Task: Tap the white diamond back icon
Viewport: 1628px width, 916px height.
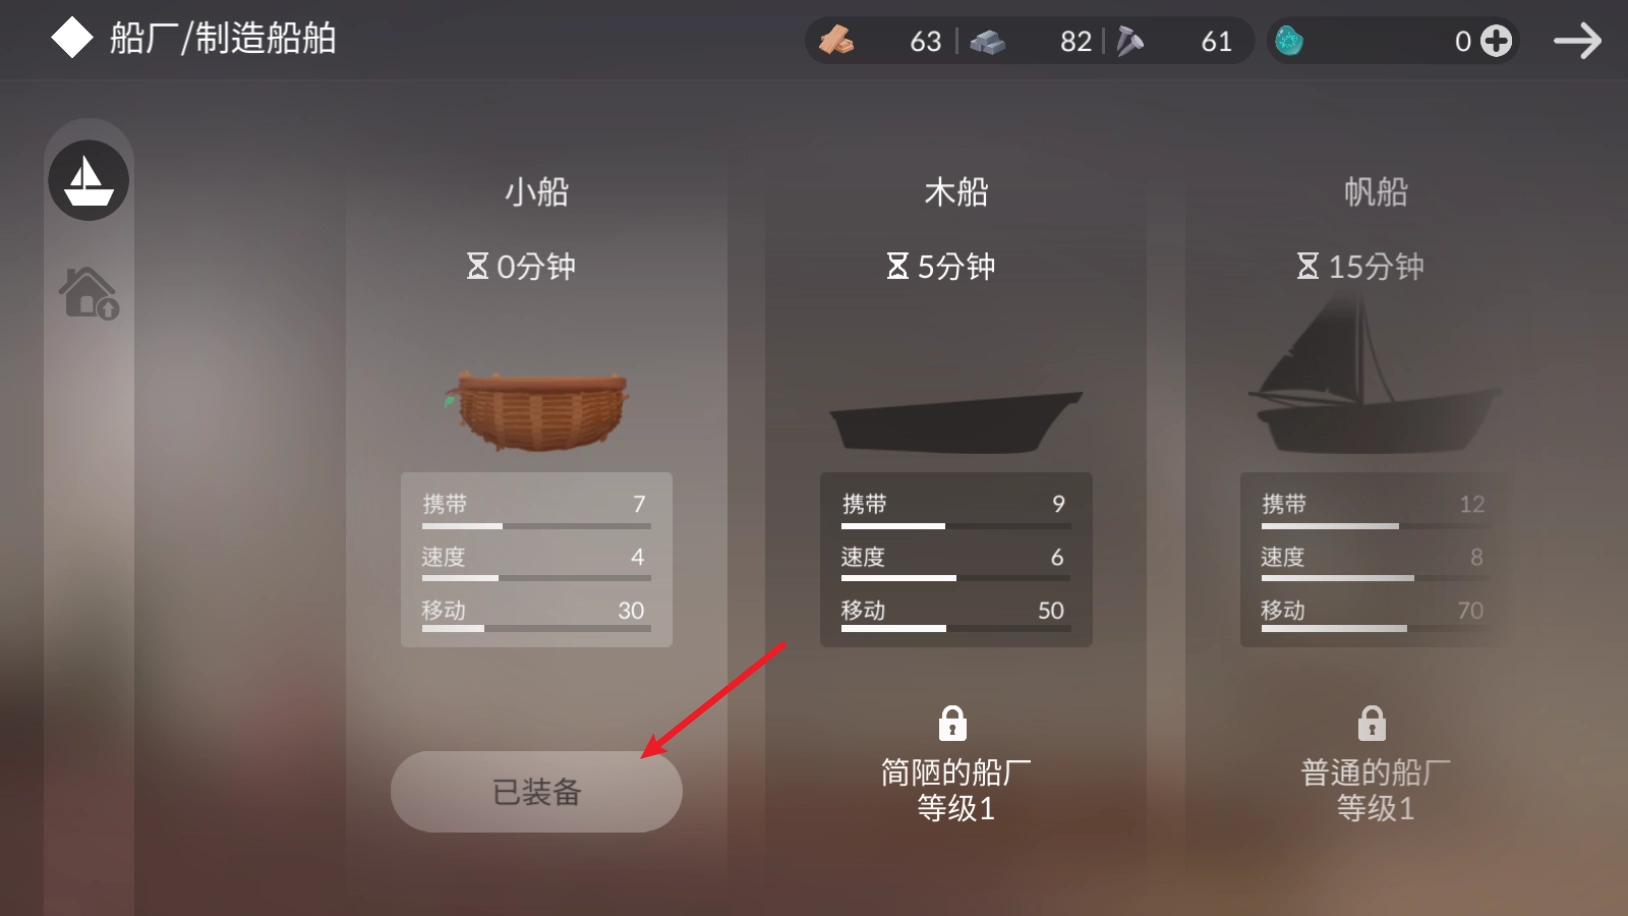Action: click(72, 38)
